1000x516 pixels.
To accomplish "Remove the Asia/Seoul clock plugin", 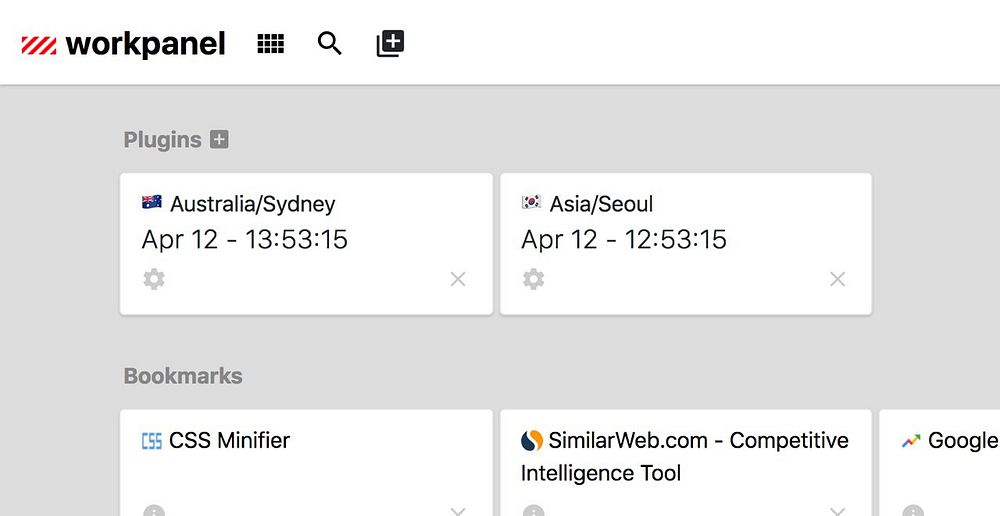I will [x=838, y=279].
